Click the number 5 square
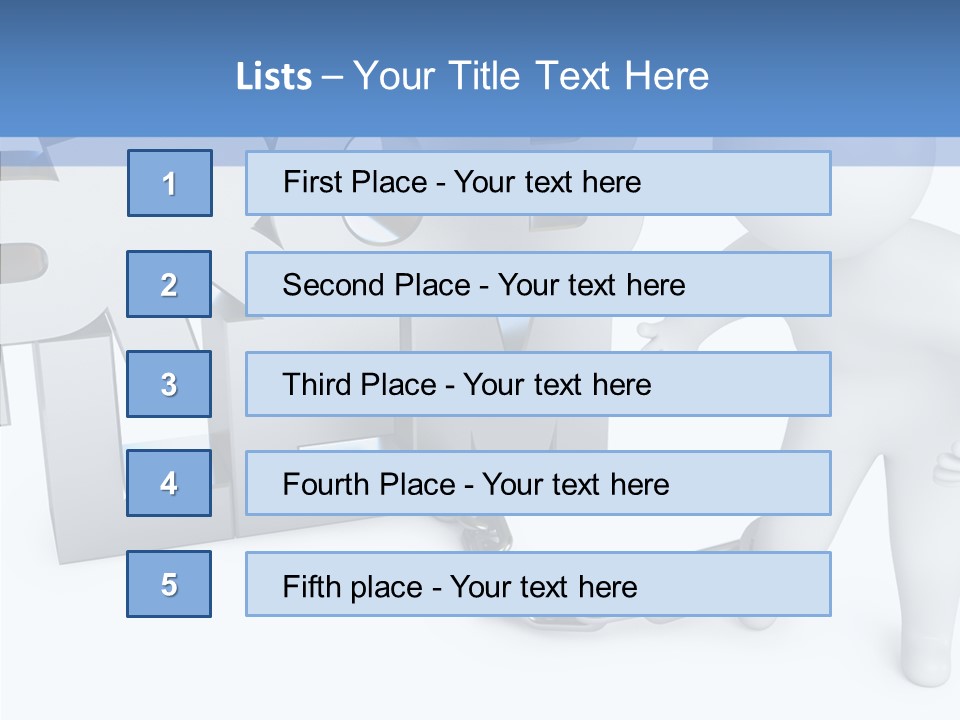This screenshot has height=720, width=960. point(169,584)
